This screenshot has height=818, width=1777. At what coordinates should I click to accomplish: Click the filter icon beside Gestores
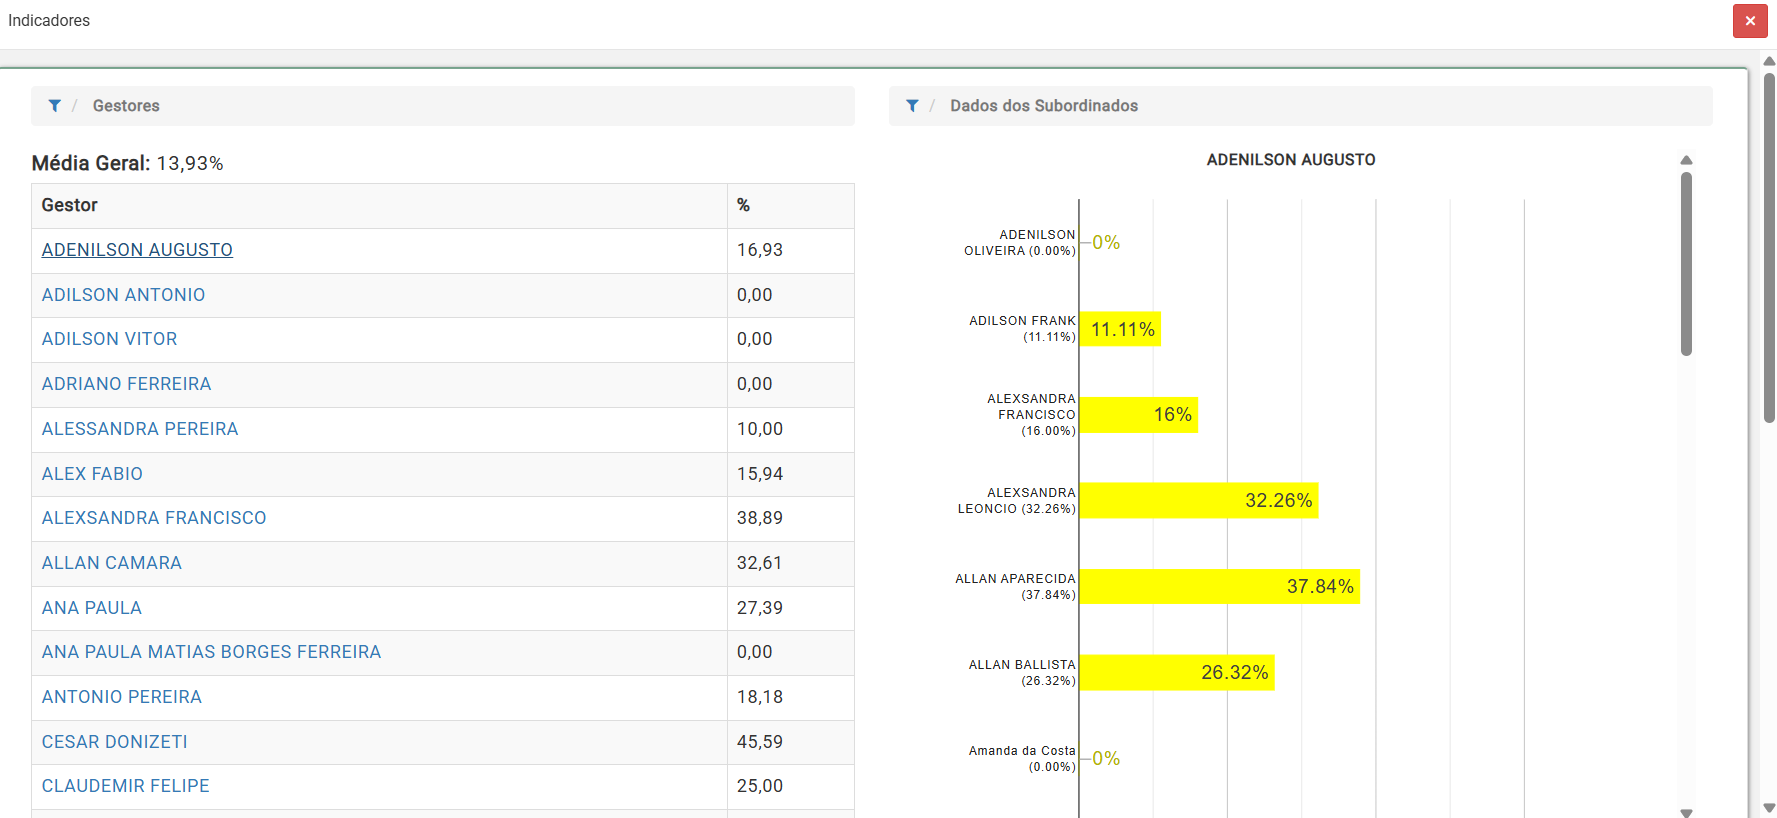(x=55, y=106)
